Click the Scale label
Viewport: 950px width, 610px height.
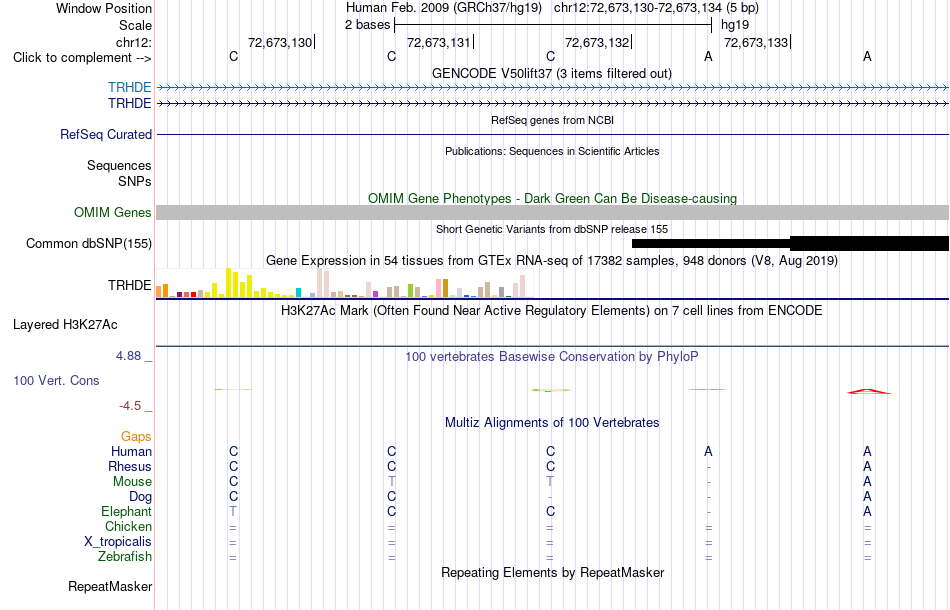135,25
